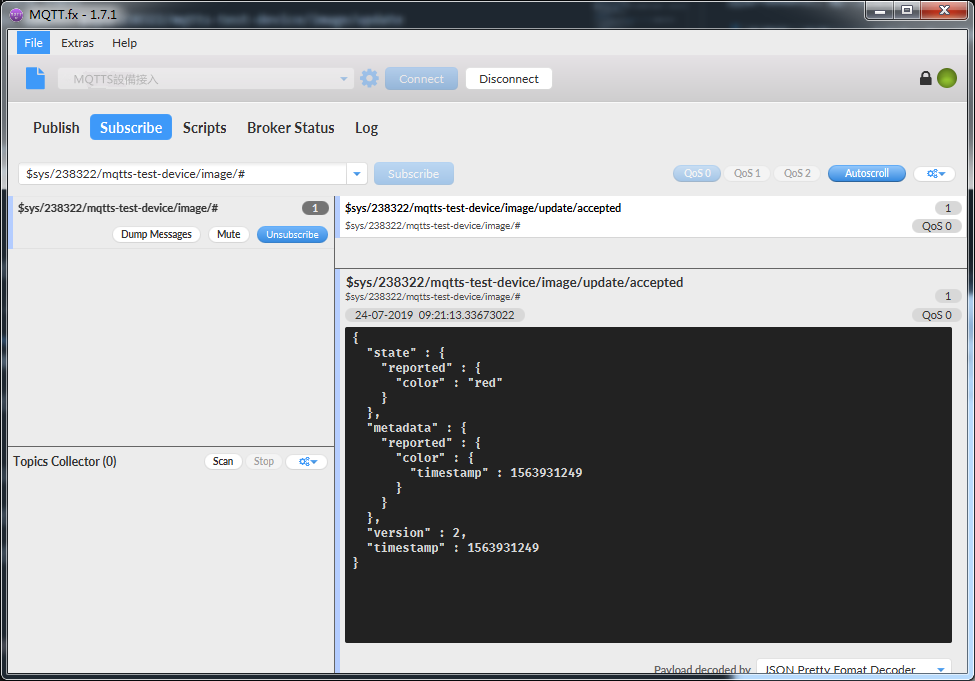Switch to the Publish tab
Image resolution: width=975 pixels, height=681 pixels.
[x=56, y=127]
